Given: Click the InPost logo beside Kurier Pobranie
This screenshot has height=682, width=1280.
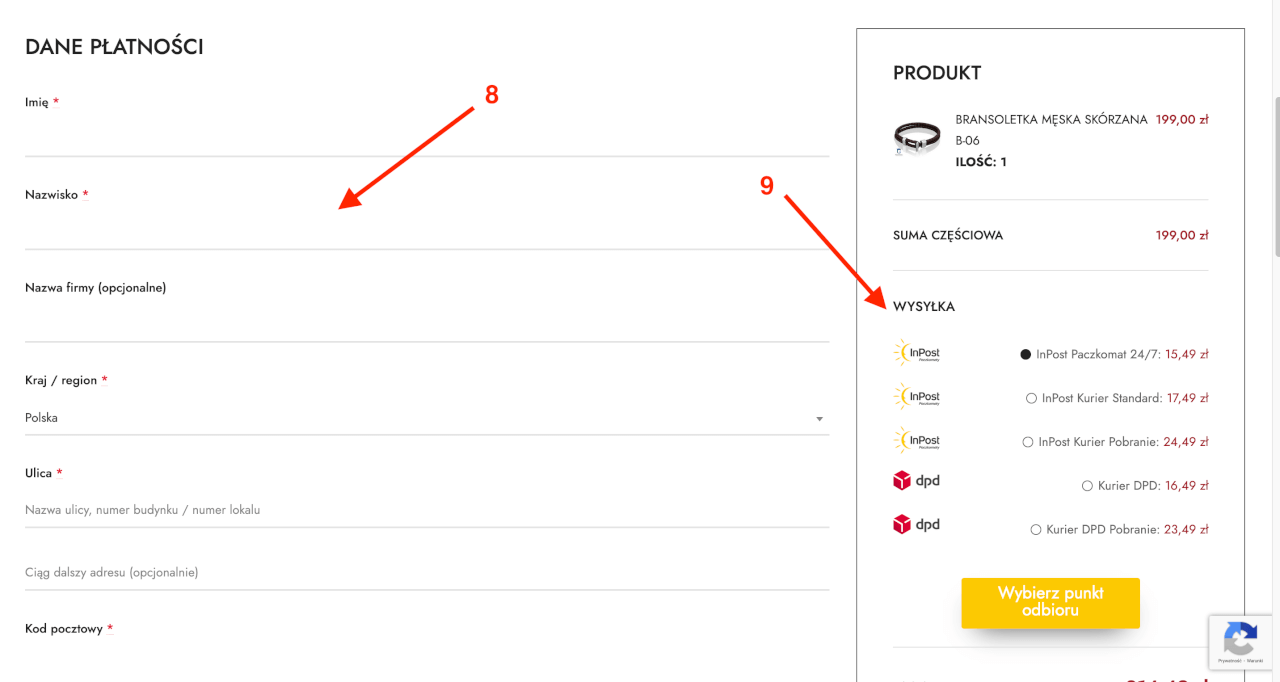Looking at the screenshot, I should pyautogui.click(x=916, y=441).
